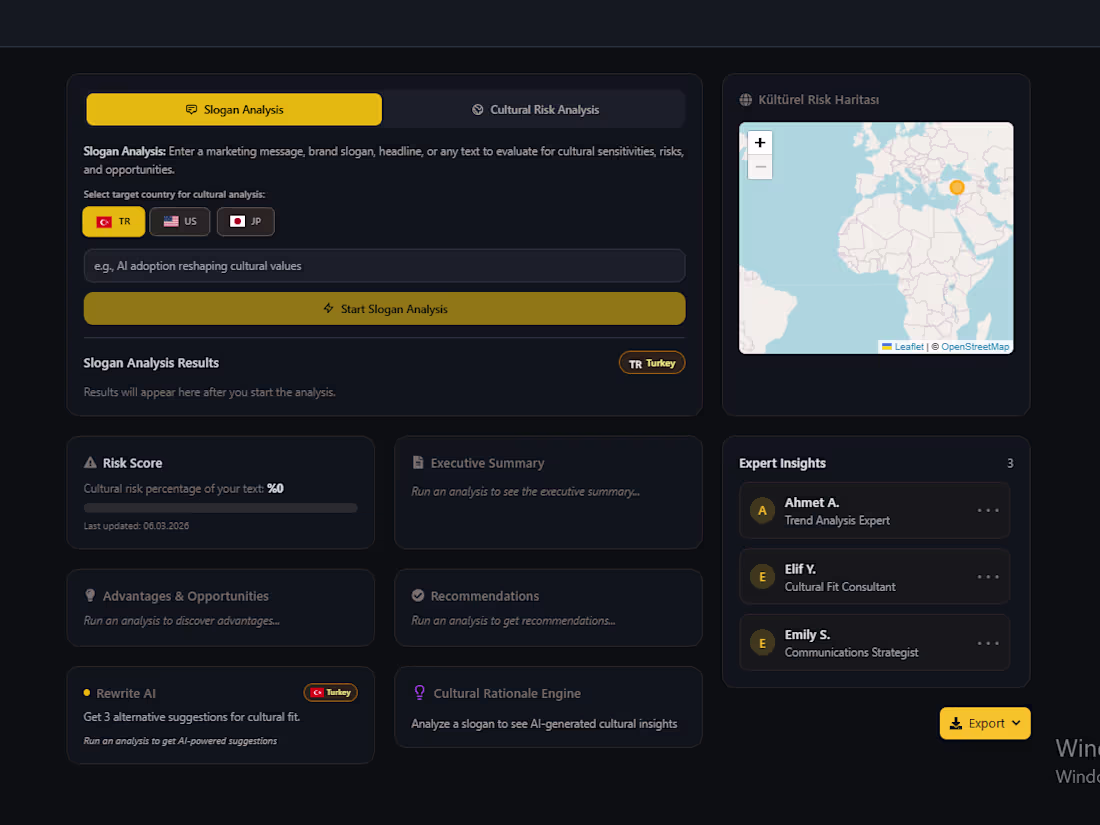Click the Advantages & Opportunities lightbulb icon

(x=90, y=596)
